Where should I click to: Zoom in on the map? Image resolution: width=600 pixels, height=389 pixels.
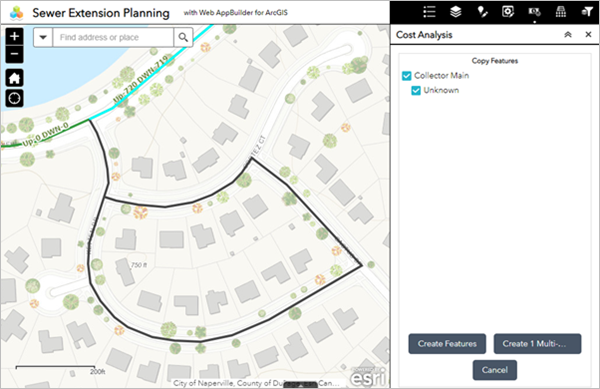15,36
